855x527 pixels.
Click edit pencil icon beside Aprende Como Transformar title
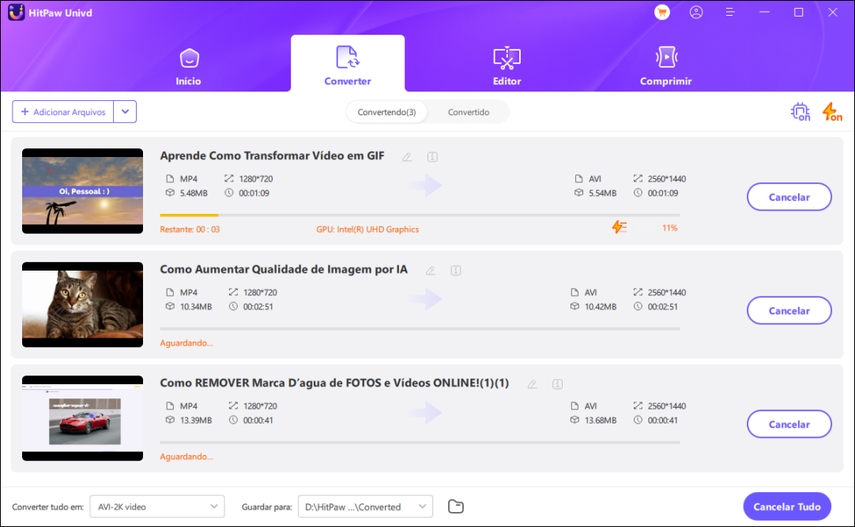(x=407, y=157)
